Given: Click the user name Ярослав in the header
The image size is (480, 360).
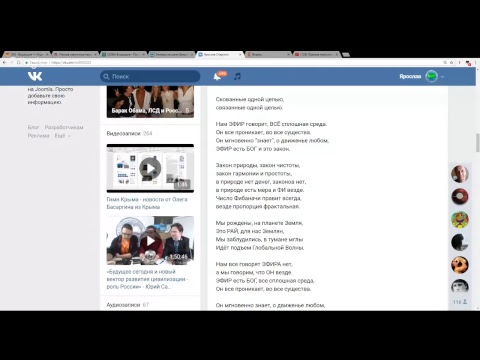Looking at the screenshot, I should tap(410, 76).
